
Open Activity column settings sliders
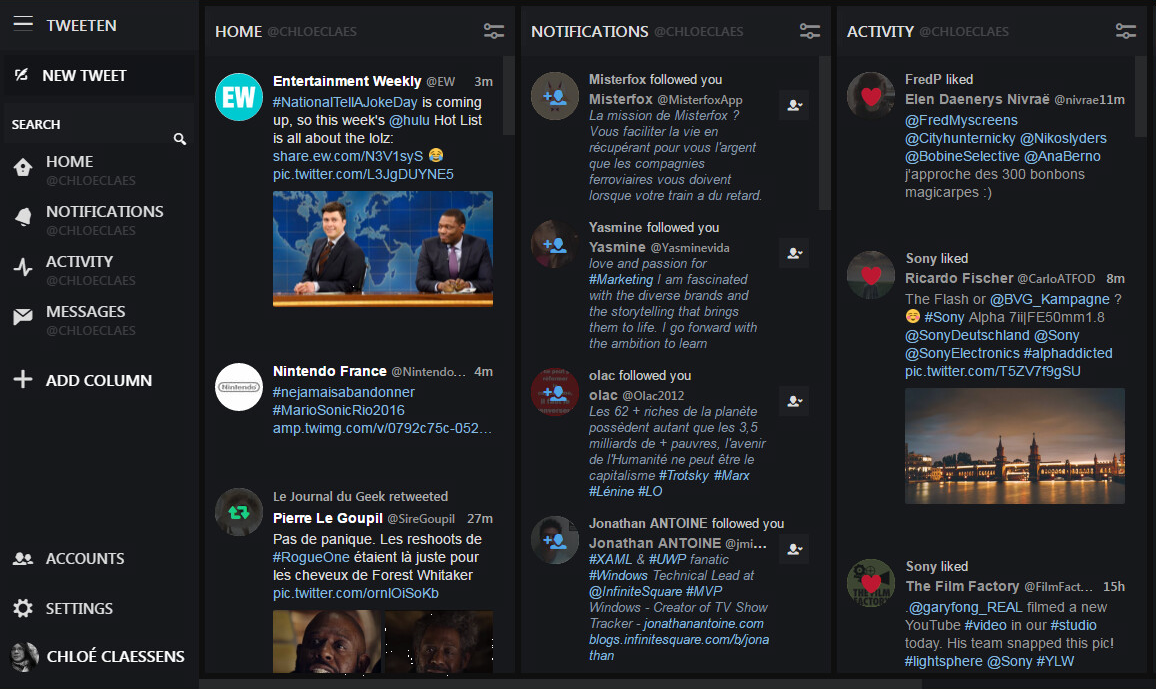1126,32
